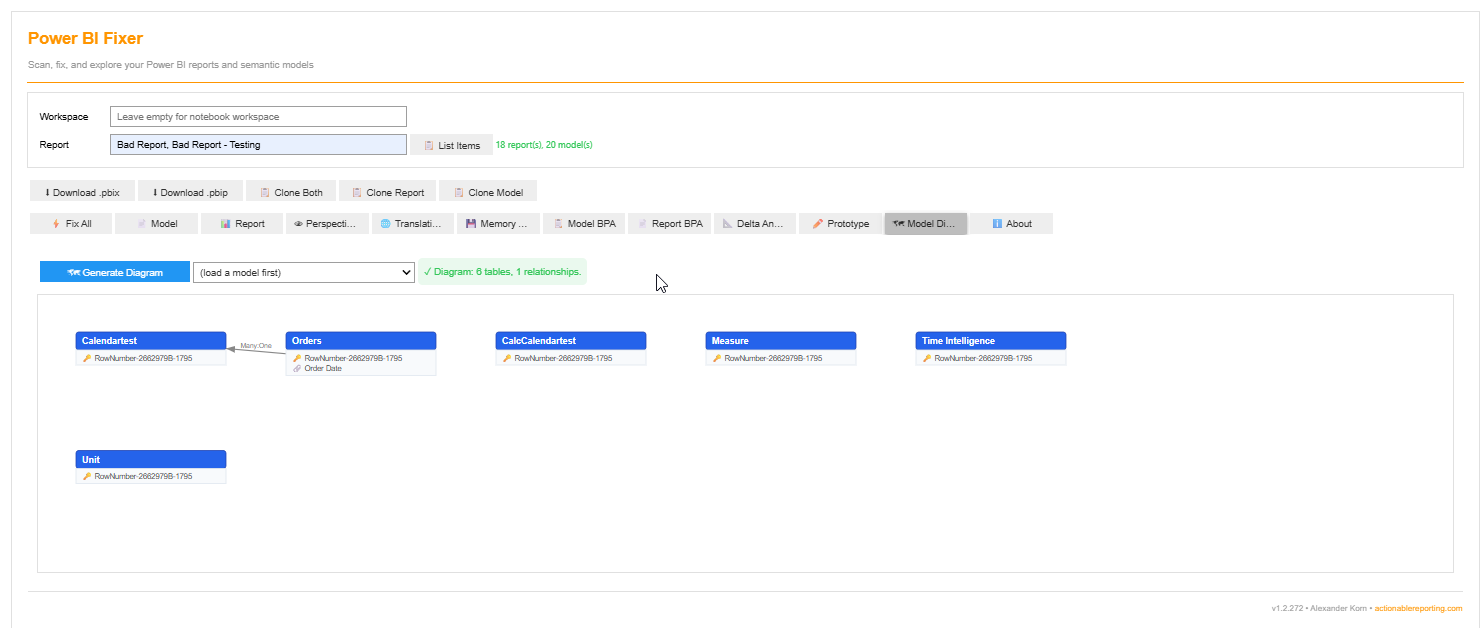Image resolution: width=1484 pixels, height=628 pixels.
Task: Click the Fix All lightning tab
Action: (71, 224)
